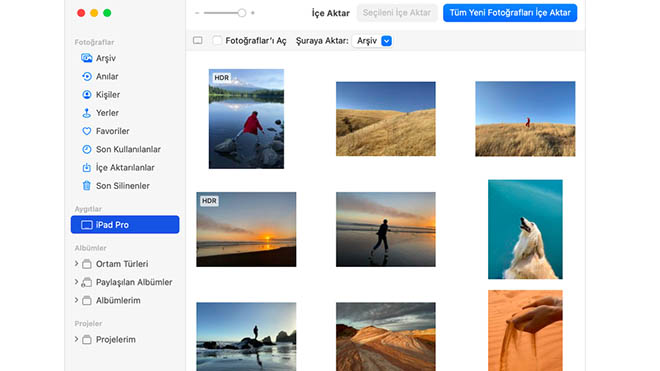The width and height of the screenshot is (660, 371).
Task: Select the empty golden hills photo
Action: [x=386, y=119]
